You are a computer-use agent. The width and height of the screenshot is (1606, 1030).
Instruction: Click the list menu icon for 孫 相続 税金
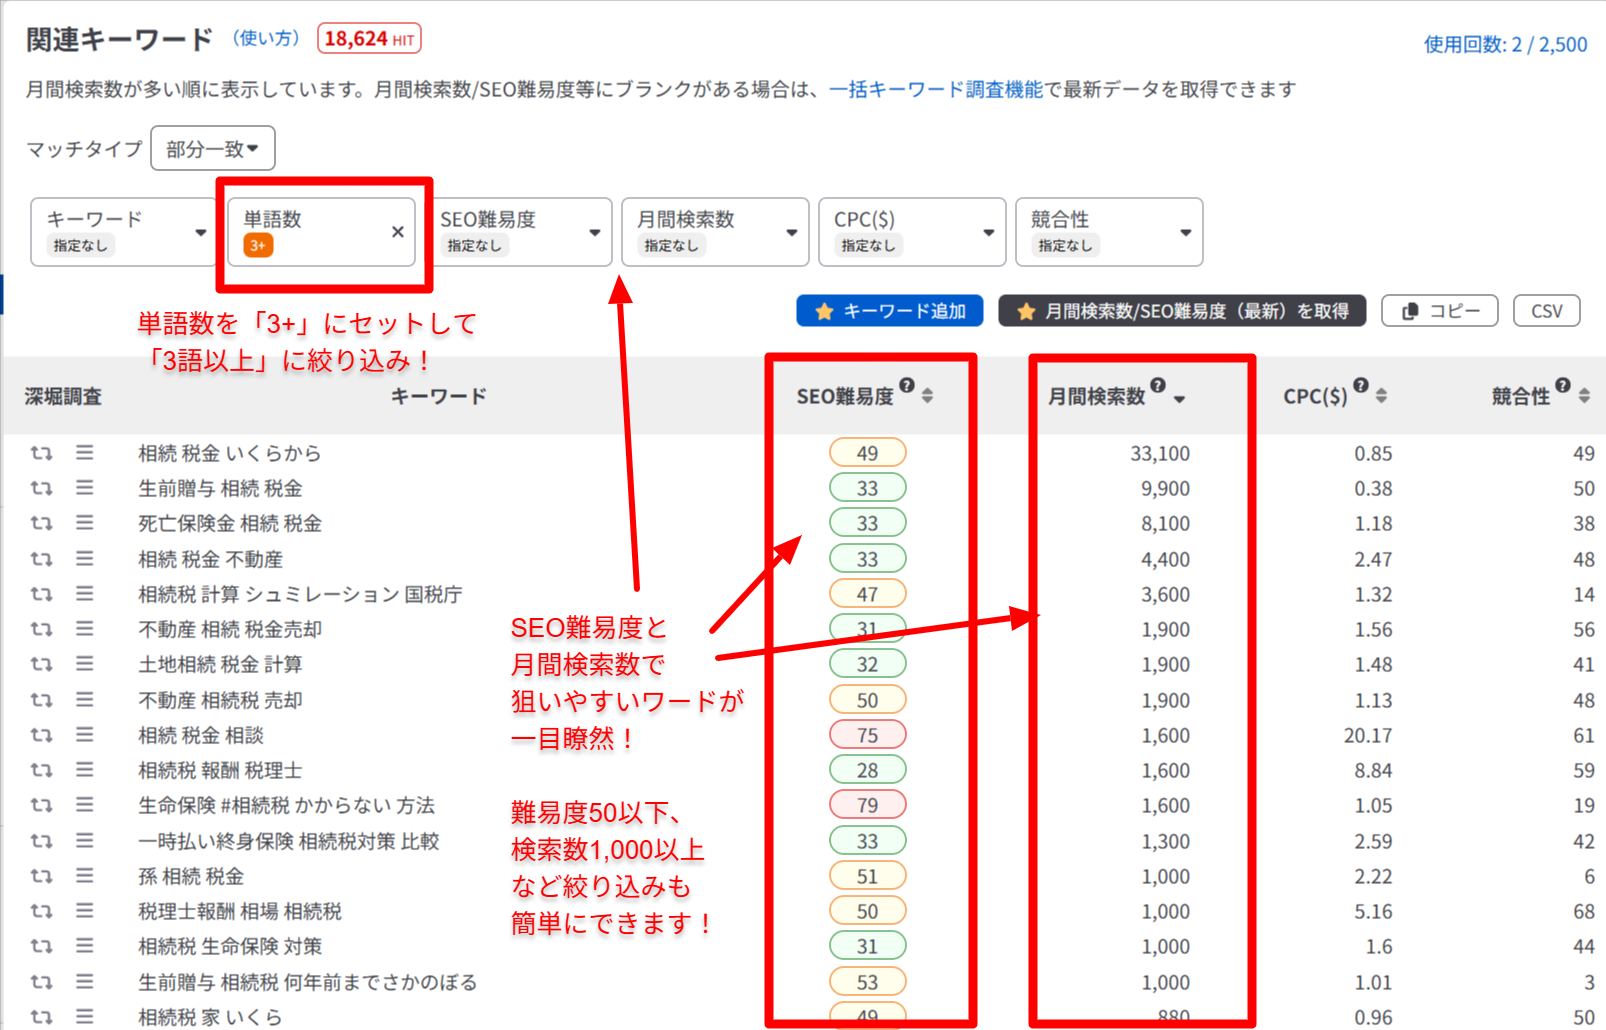point(85,876)
